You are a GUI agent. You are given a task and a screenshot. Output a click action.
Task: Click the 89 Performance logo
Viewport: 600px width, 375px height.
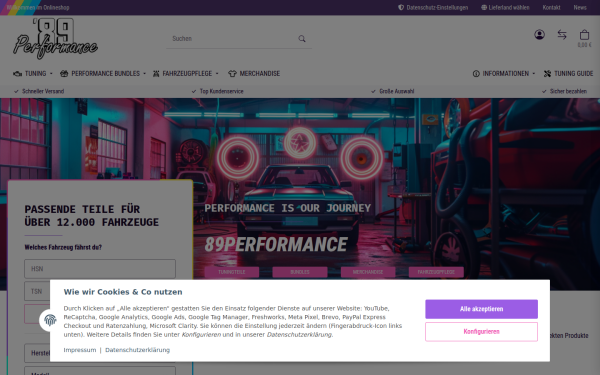click(55, 39)
